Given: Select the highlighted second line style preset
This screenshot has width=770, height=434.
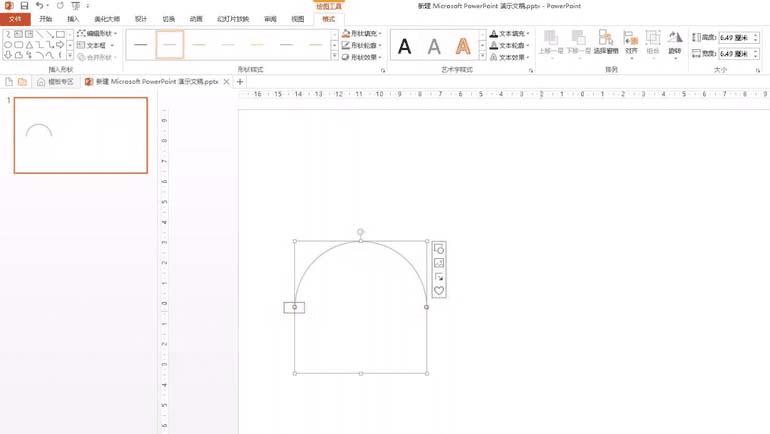Looking at the screenshot, I should [x=170, y=45].
